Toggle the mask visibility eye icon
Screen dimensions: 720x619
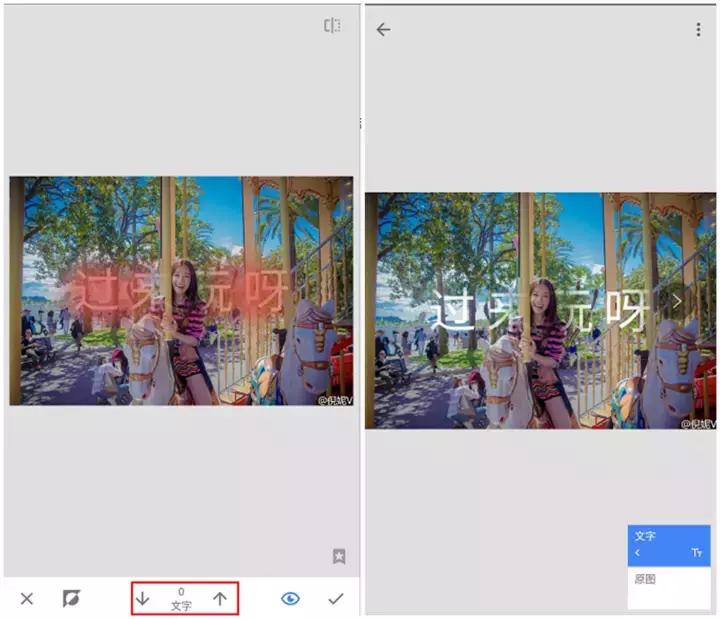pyautogui.click(x=290, y=598)
